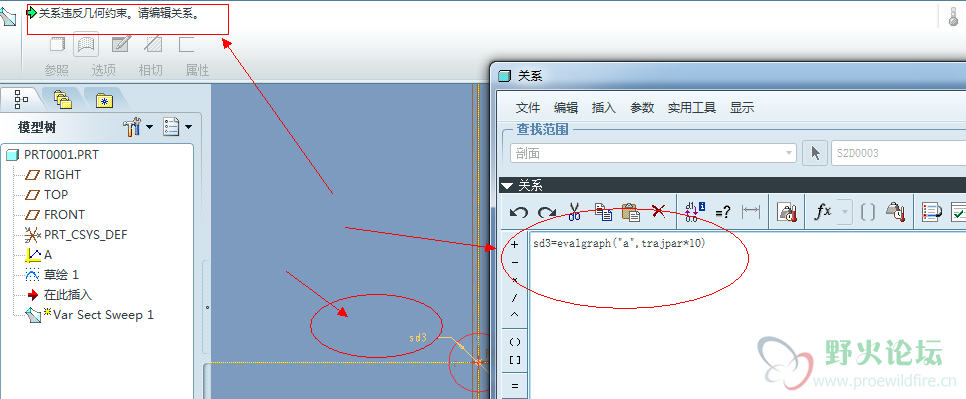Open 参数 menu in Relations dialog
966x399 pixels.
(x=642, y=108)
